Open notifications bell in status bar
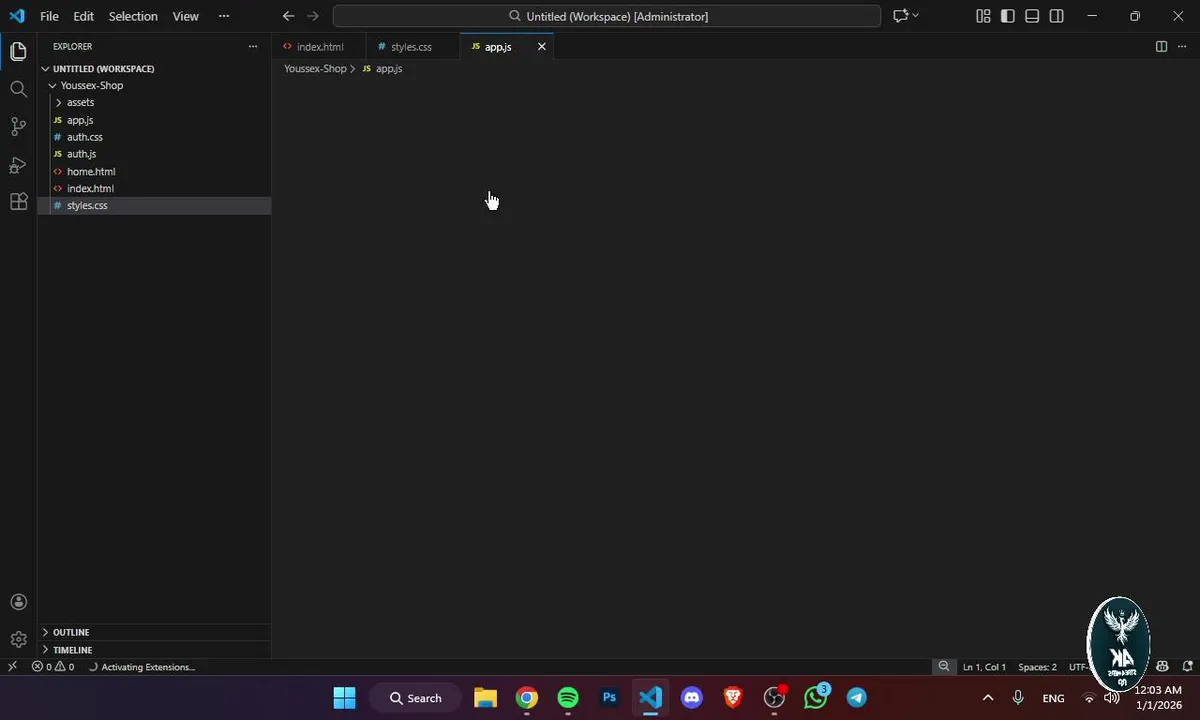This screenshot has width=1200, height=720. click(1188, 667)
